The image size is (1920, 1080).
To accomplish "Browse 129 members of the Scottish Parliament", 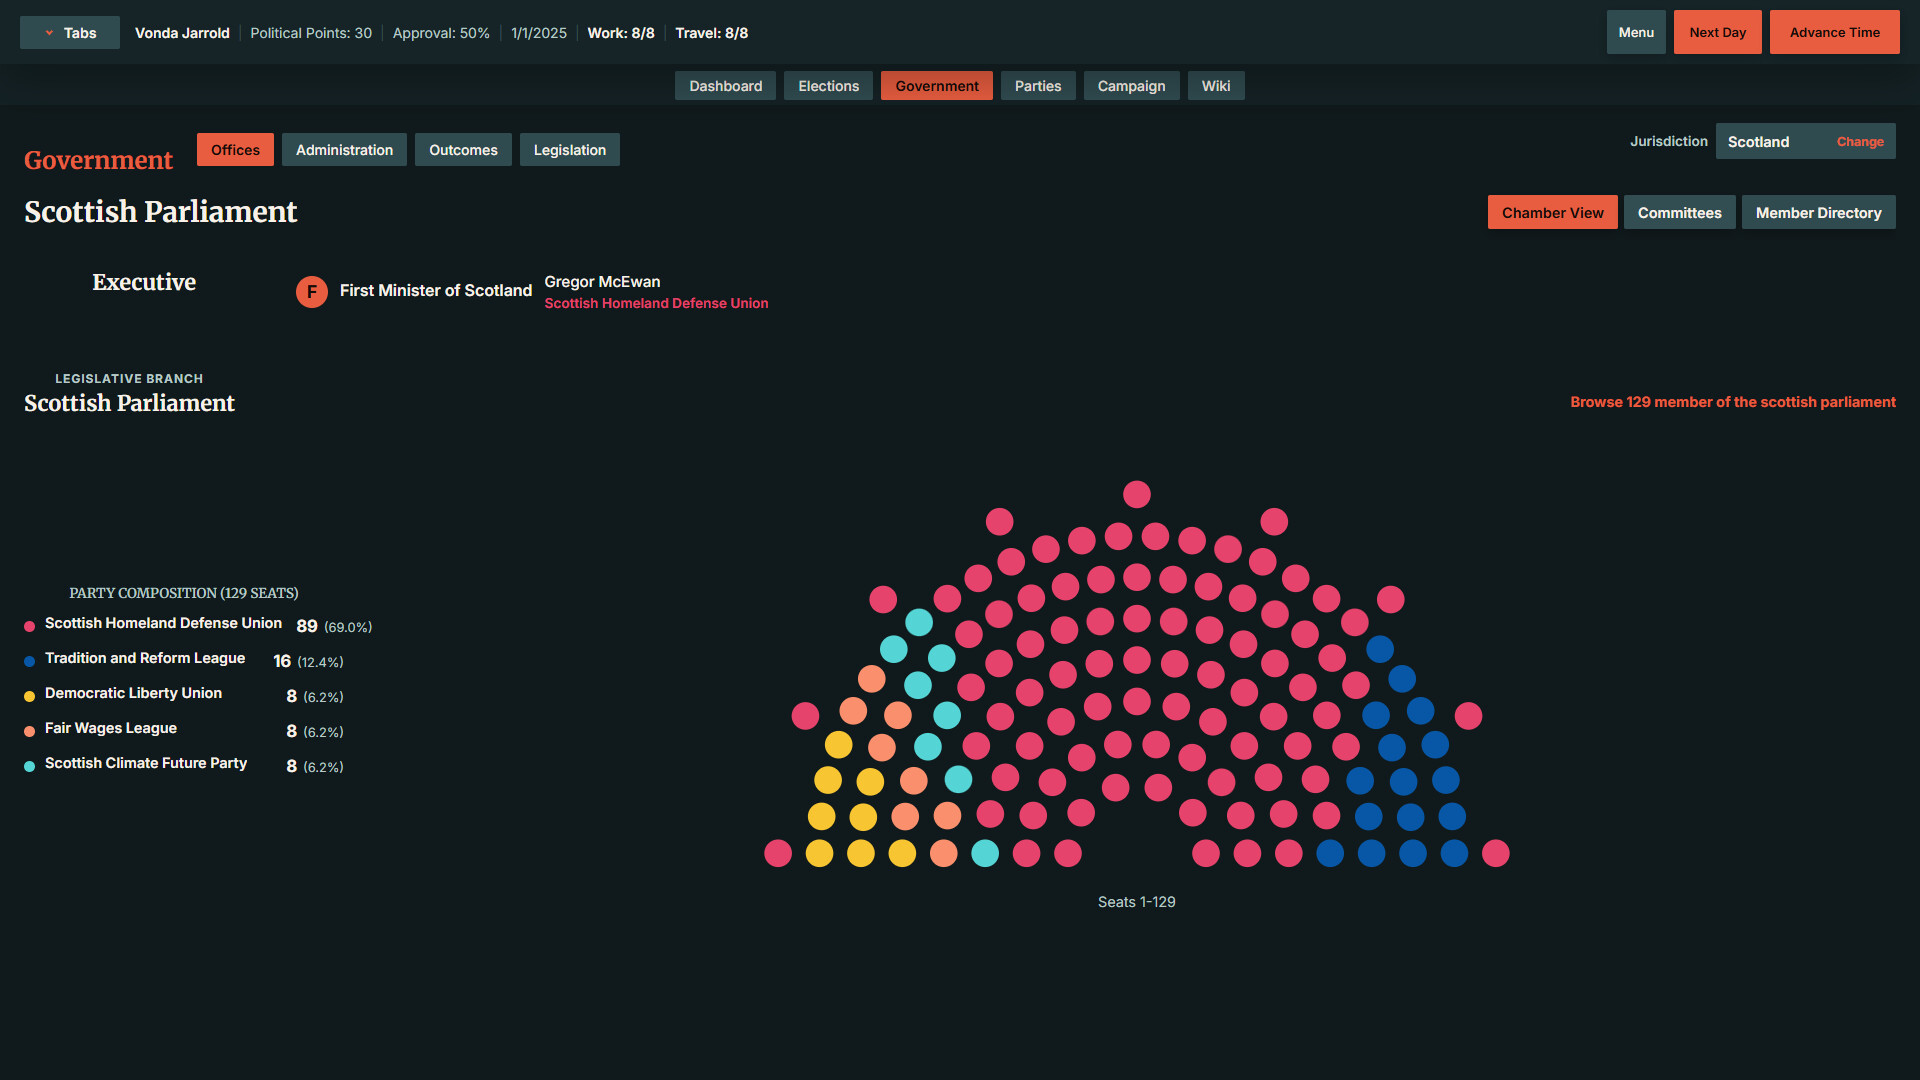I will 1733,402.
